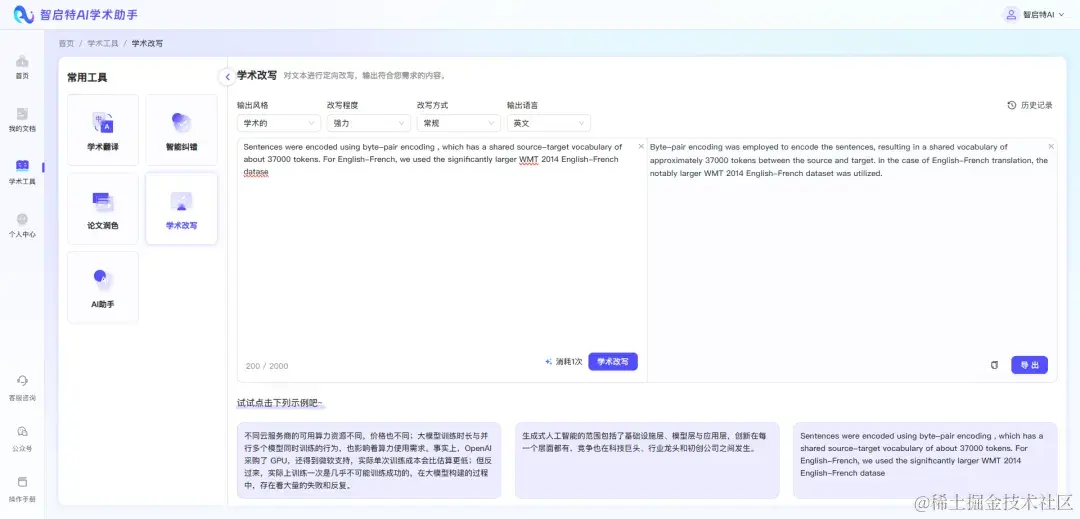Click 学术工具 in the breadcrumb
This screenshot has width=1080, height=519.
103,43
